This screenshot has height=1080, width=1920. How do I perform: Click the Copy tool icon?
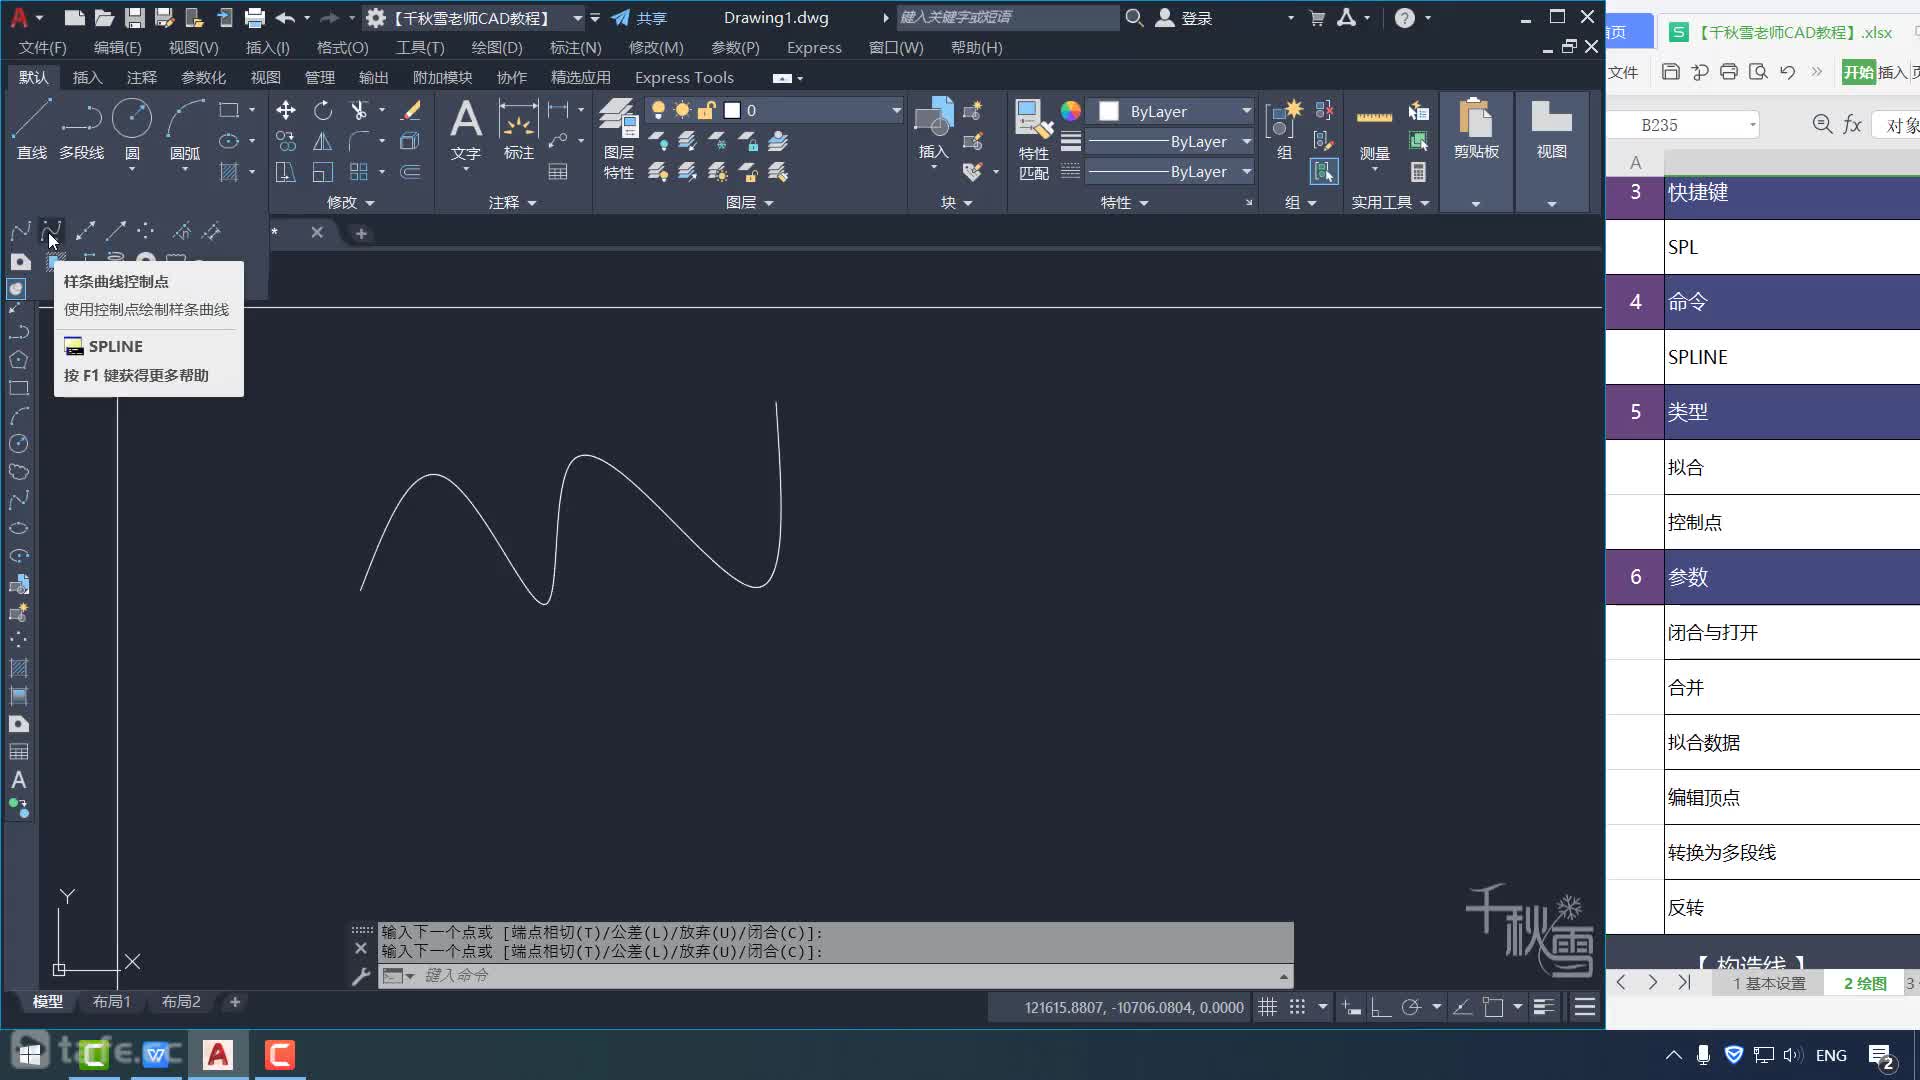coord(286,141)
